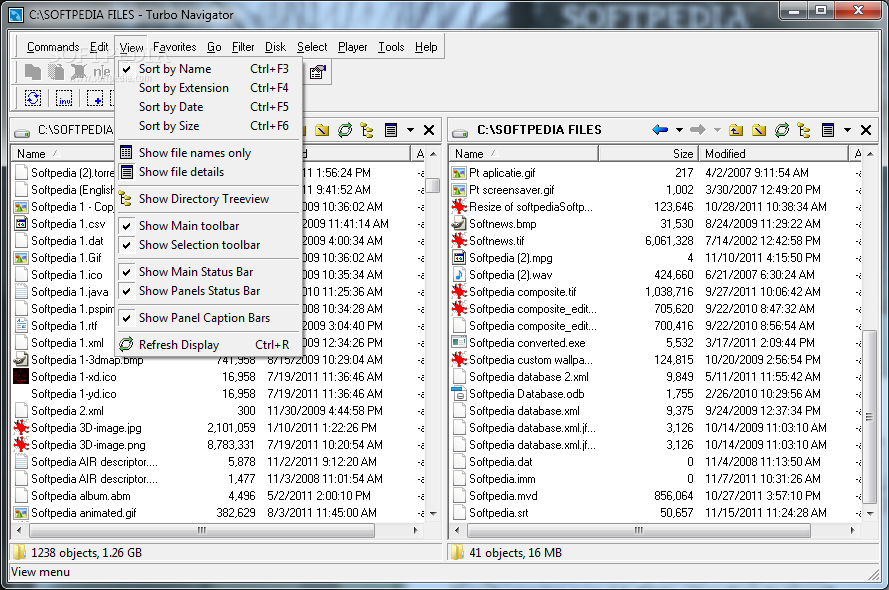Viewport: 889px width, 590px height.
Task: Refresh the right panel with green arrows icon
Action: (782, 130)
